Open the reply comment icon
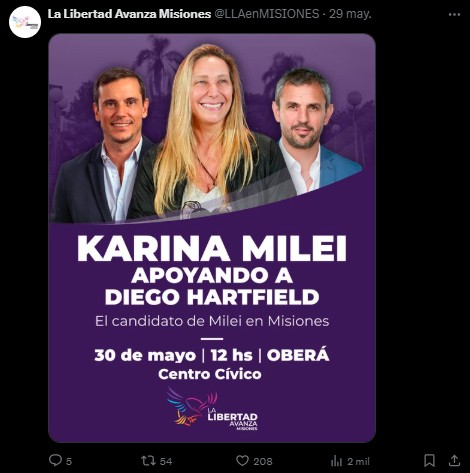470x473 pixels. pyautogui.click(x=55, y=460)
